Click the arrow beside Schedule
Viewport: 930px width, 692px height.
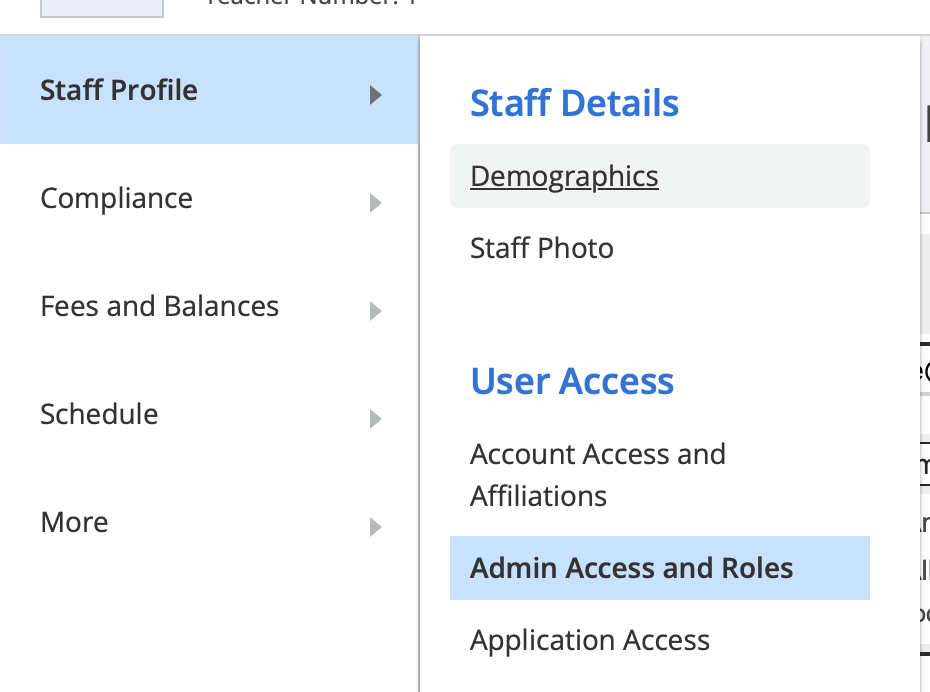375,418
